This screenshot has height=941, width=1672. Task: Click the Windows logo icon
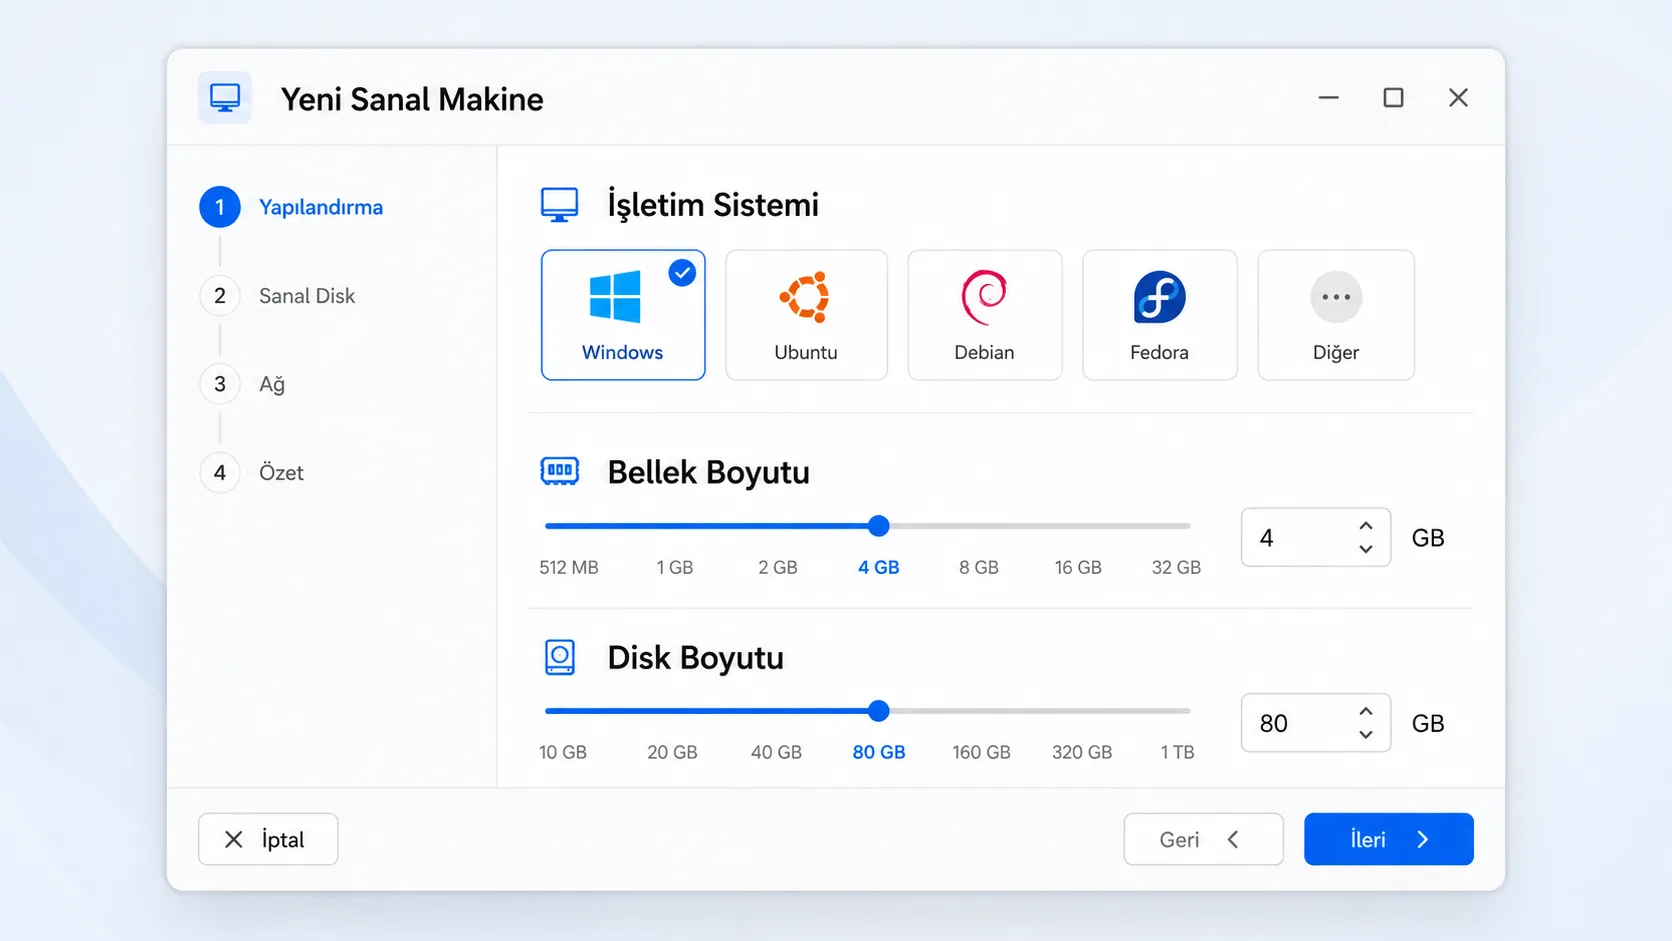click(615, 297)
